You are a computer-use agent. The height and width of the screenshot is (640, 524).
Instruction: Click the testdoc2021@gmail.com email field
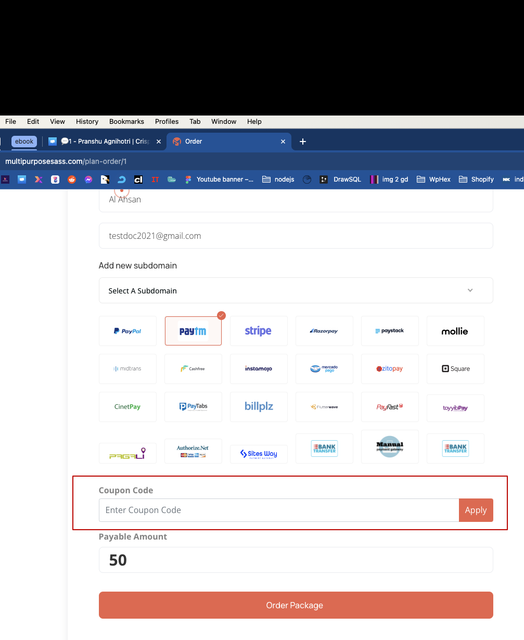296,236
